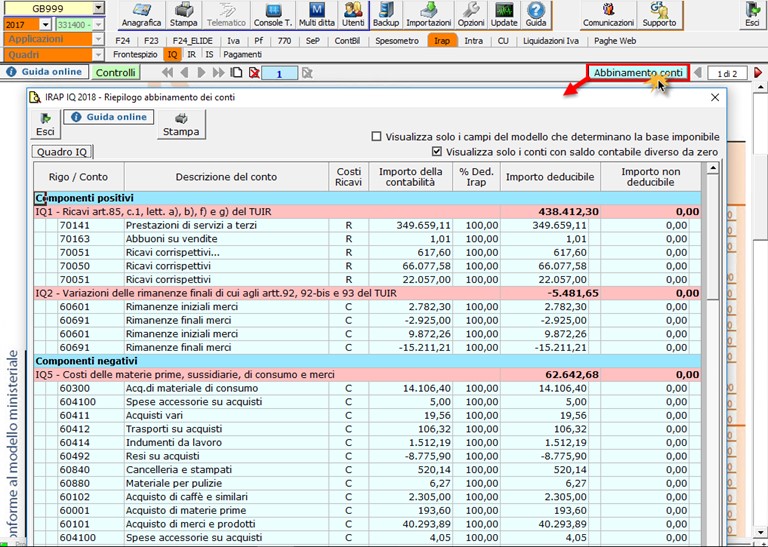Click page number field showing 1
Viewport: 768px width, 547px height.
279,73
